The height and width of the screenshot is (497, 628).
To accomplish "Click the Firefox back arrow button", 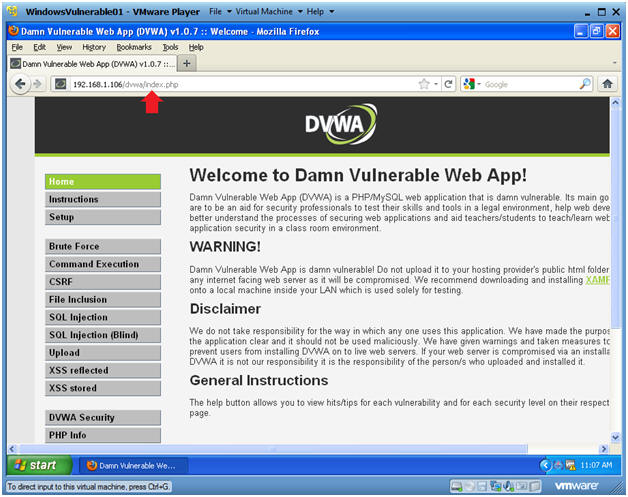I will point(20,84).
